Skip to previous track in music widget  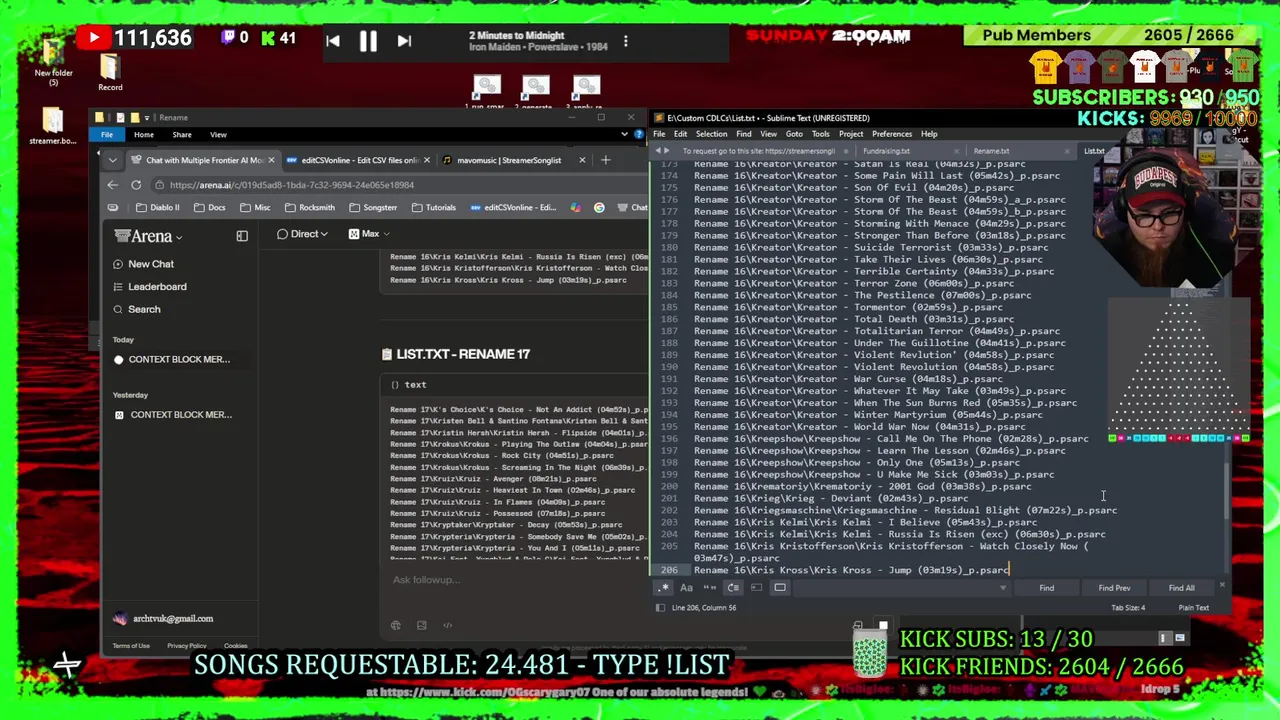click(x=333, y=41)
